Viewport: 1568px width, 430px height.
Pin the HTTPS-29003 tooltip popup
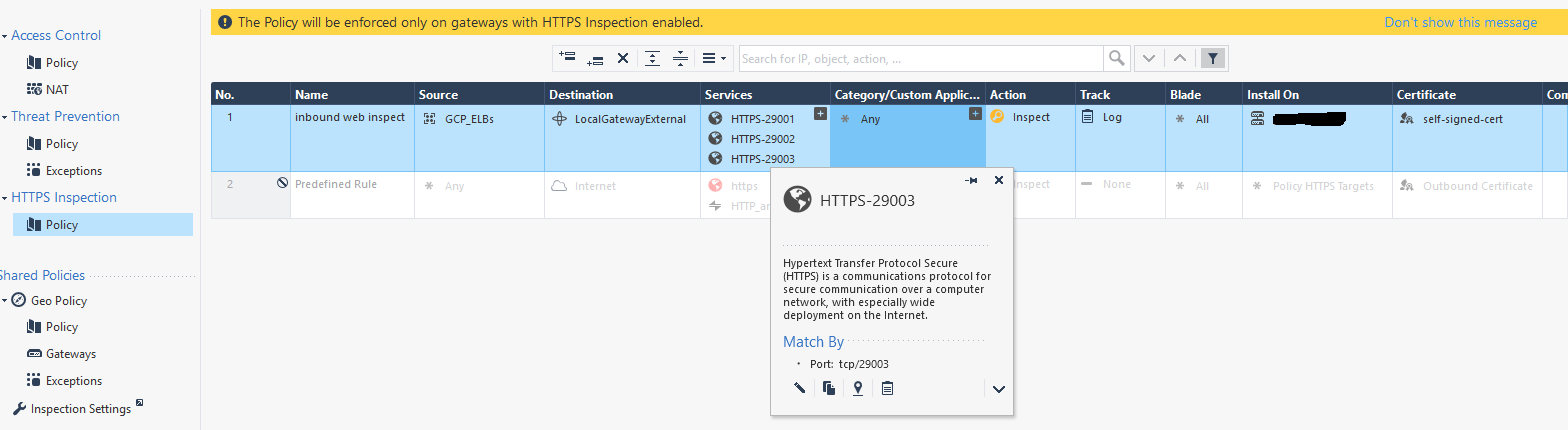(x=971, y=180)
